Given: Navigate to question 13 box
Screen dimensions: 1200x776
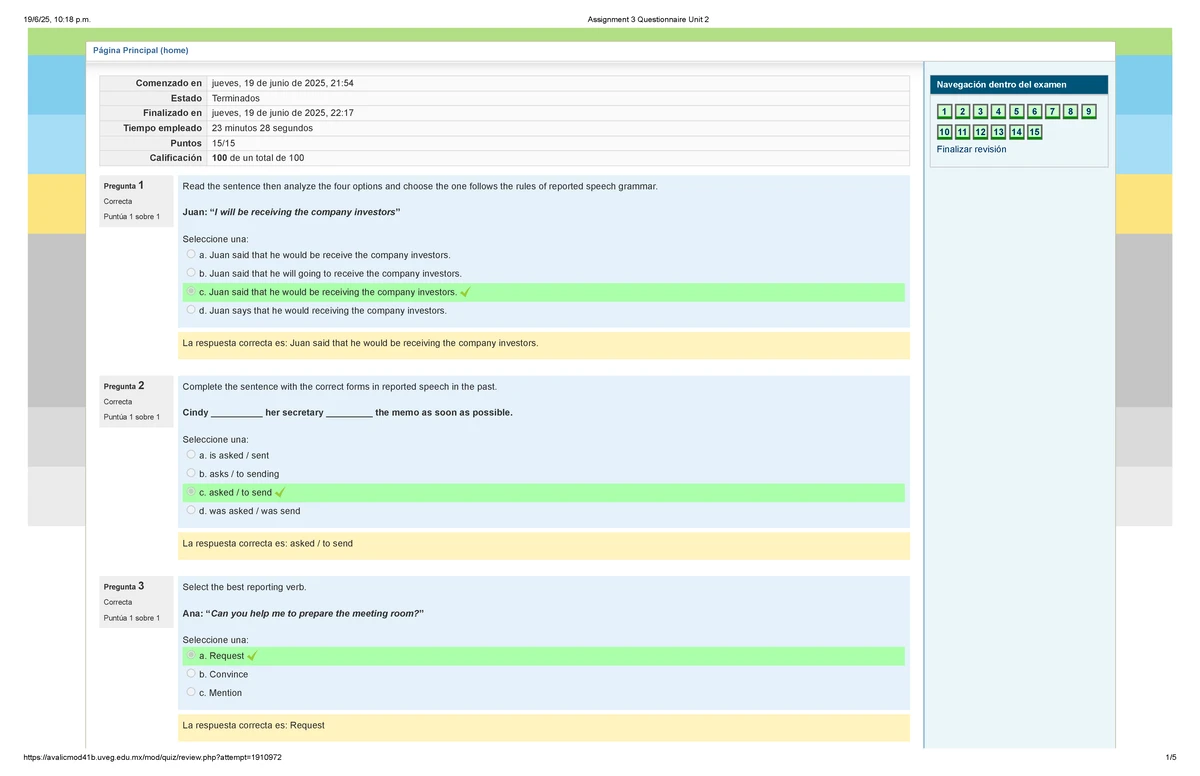Looking at the screenshot, I should click(x=998, y=132).
